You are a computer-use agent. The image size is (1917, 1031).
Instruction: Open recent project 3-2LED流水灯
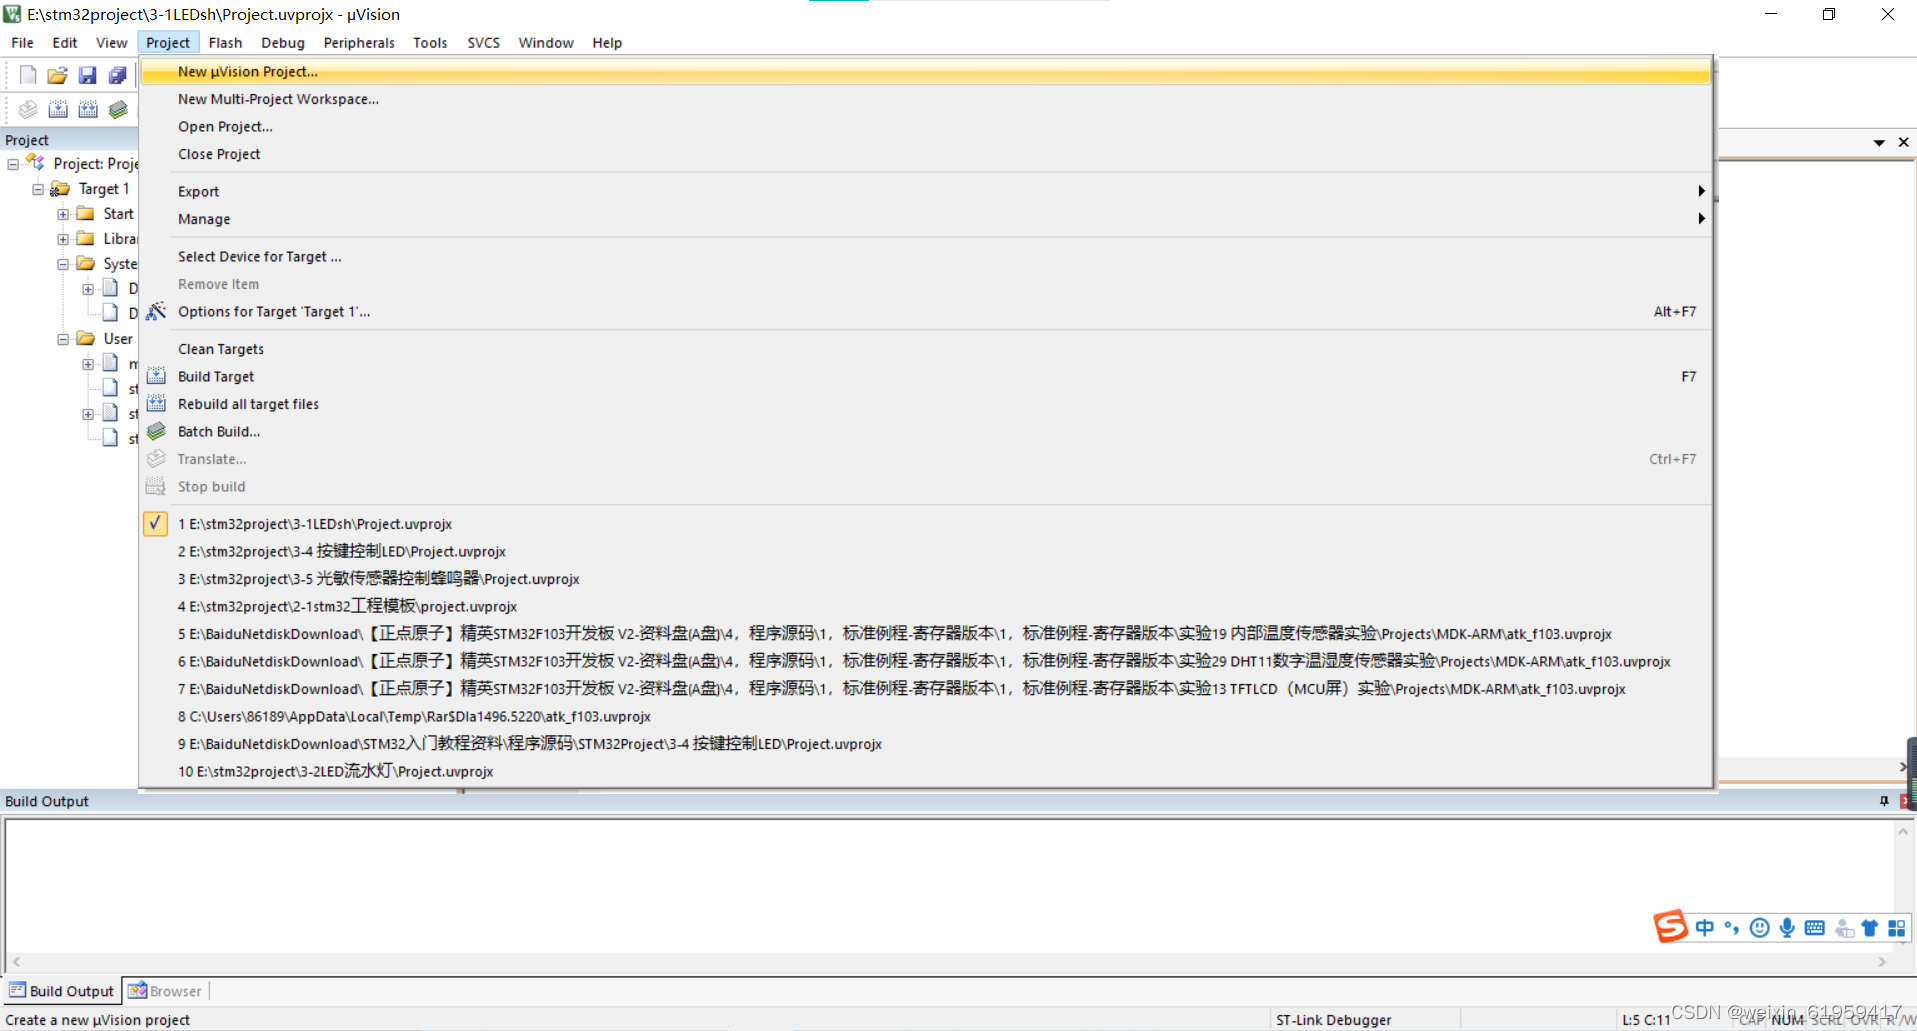[925, 771]
